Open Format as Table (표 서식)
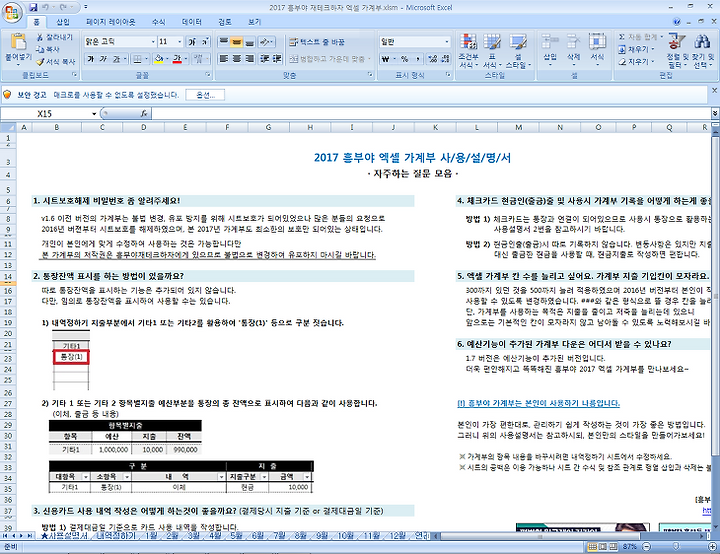The height and width of the screenshot is (554, 720). 492,51
